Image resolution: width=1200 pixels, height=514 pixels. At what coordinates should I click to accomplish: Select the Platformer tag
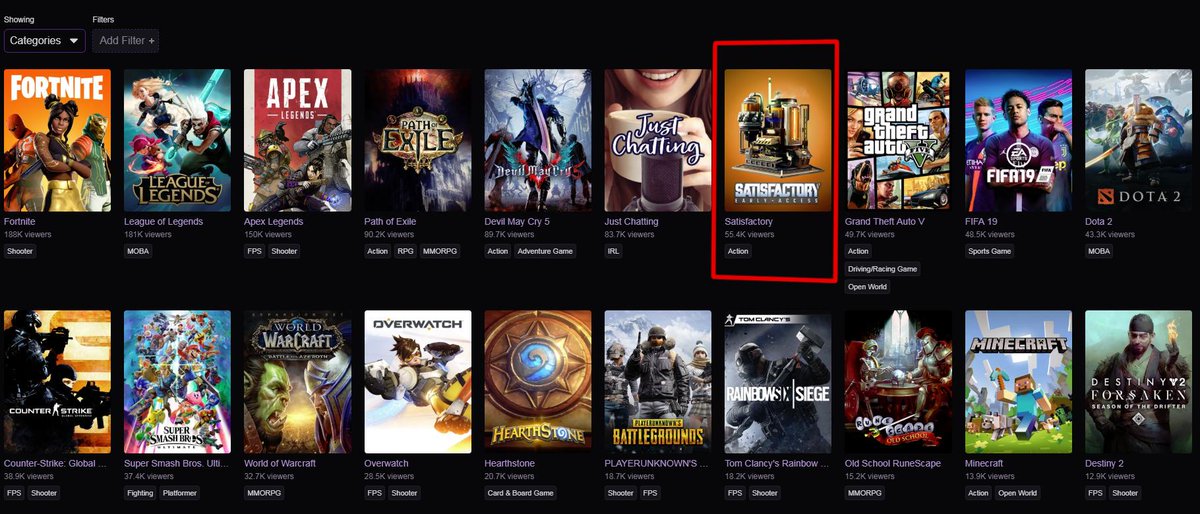[180, 493]
